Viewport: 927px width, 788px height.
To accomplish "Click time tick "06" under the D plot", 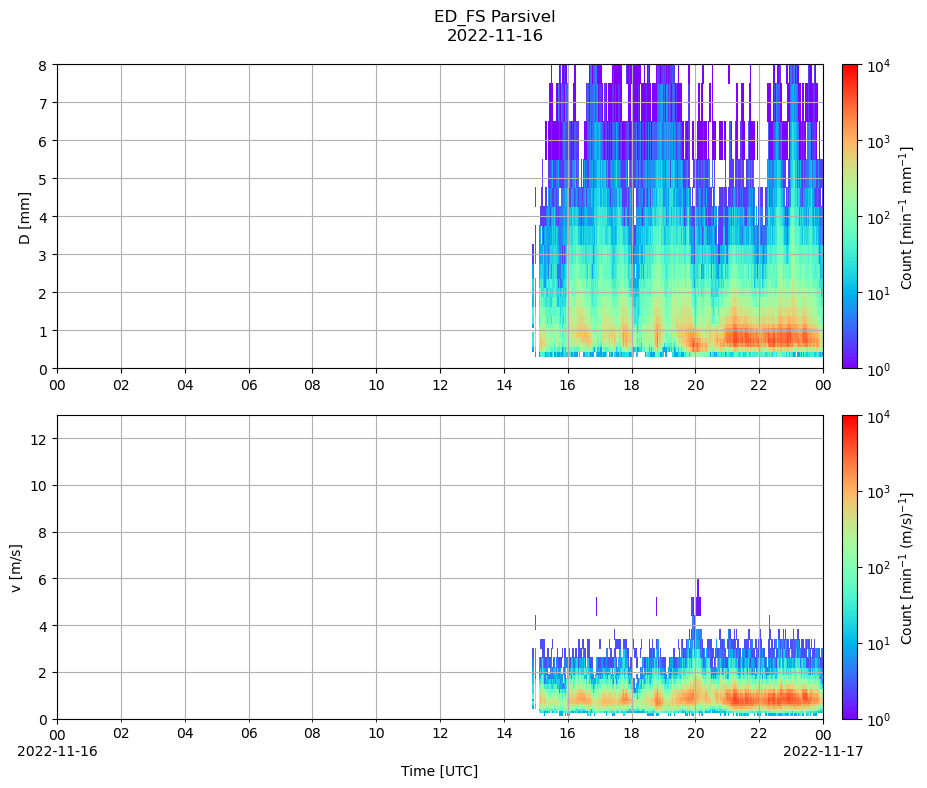I will (249, 385).
